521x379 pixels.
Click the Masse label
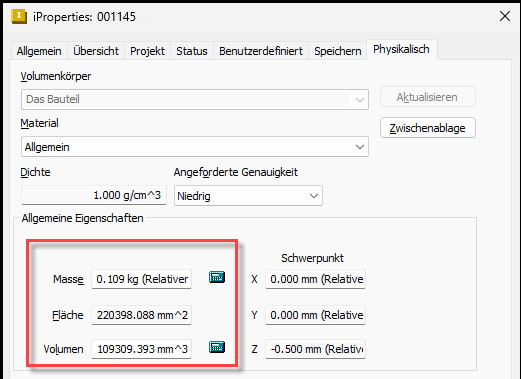[x=68, y=279]
